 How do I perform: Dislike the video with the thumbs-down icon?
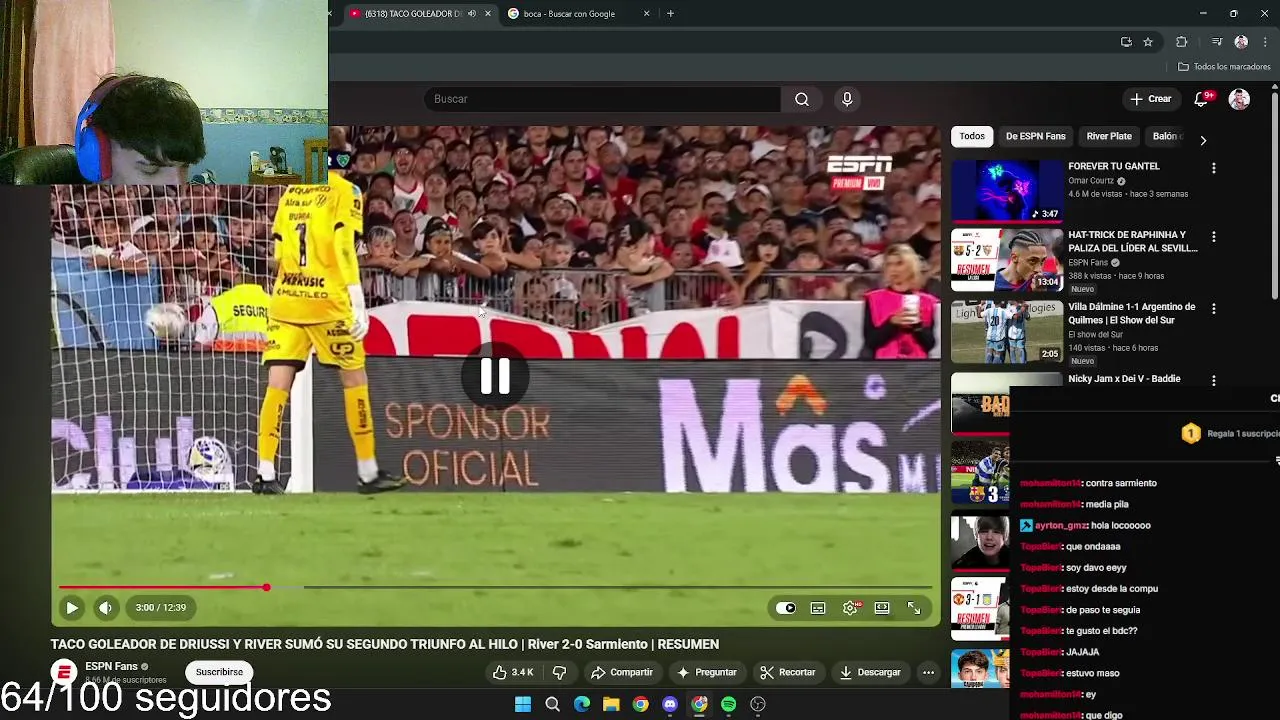click(560, 672)
